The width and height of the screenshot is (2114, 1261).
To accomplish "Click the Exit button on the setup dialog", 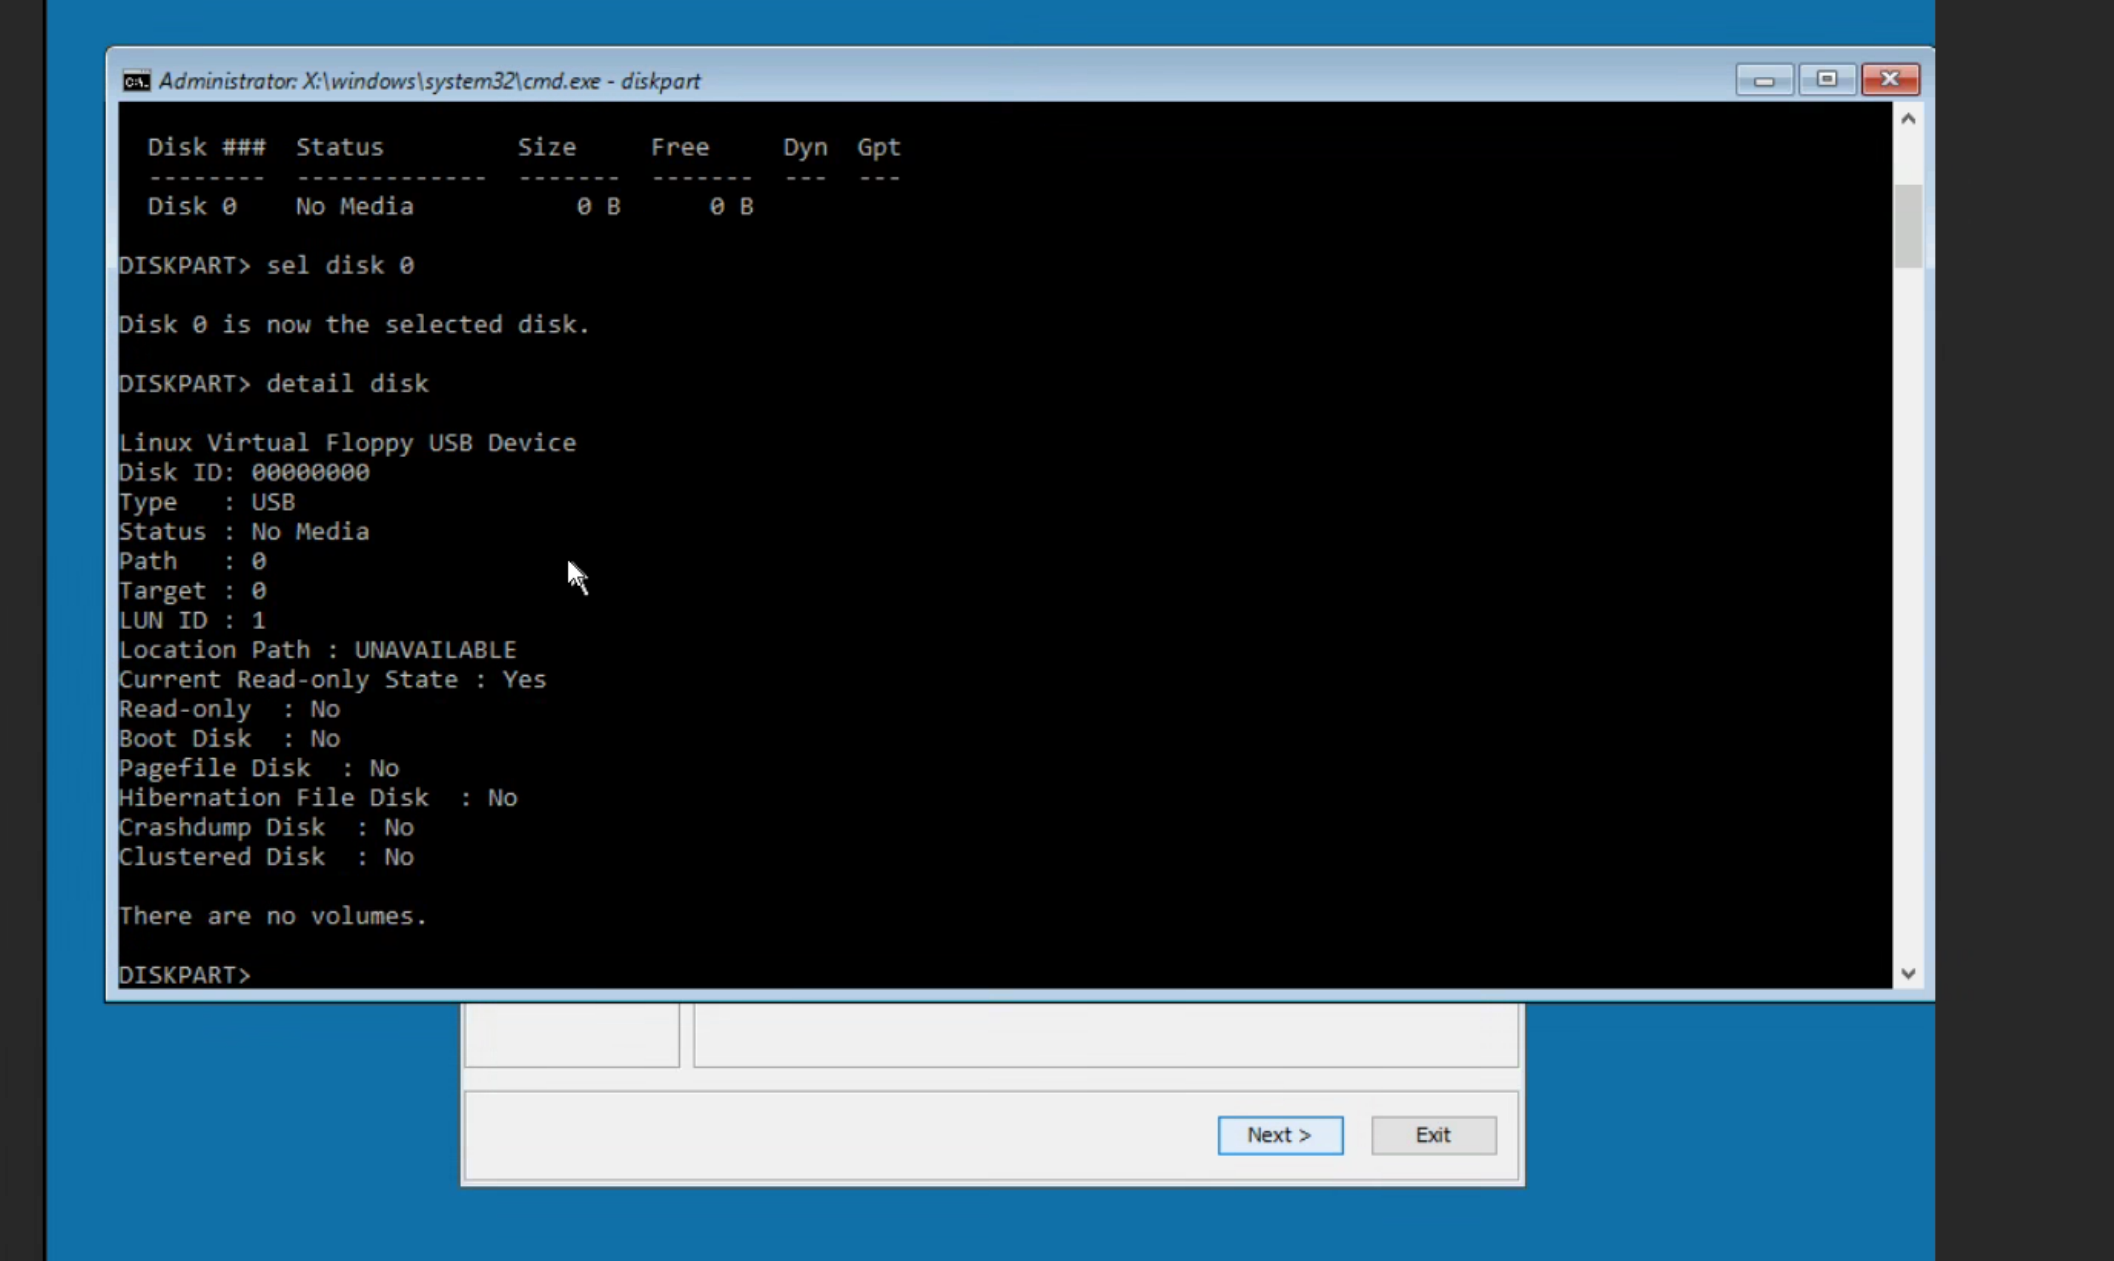I will point(1433,1135).
